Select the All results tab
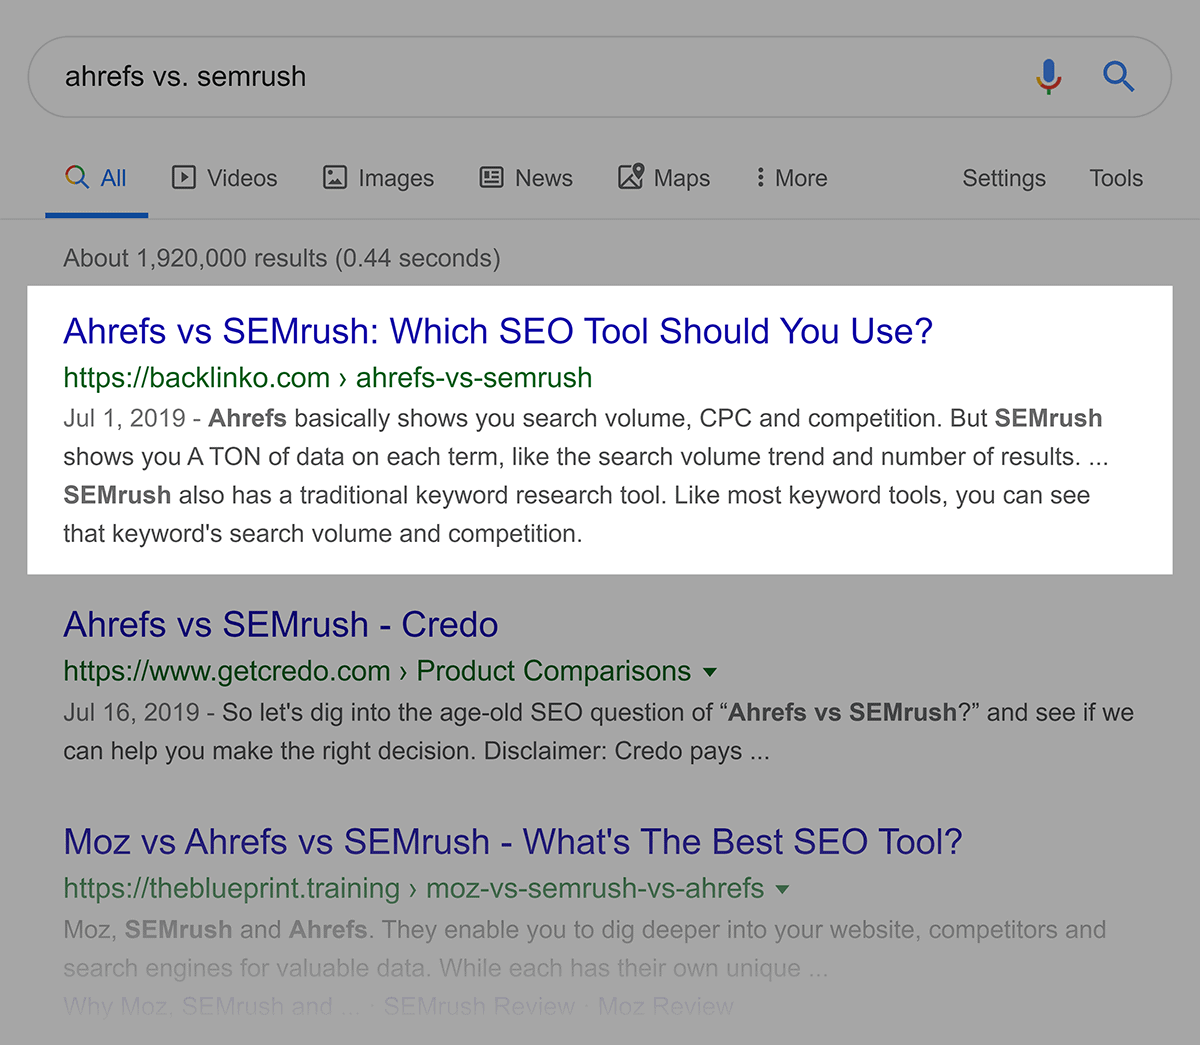 pos(96,178)
